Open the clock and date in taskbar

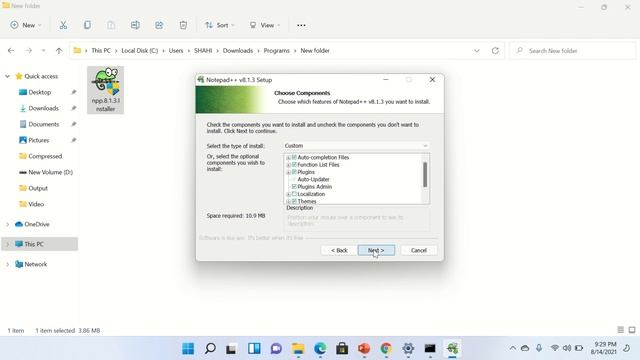[603, 348]
